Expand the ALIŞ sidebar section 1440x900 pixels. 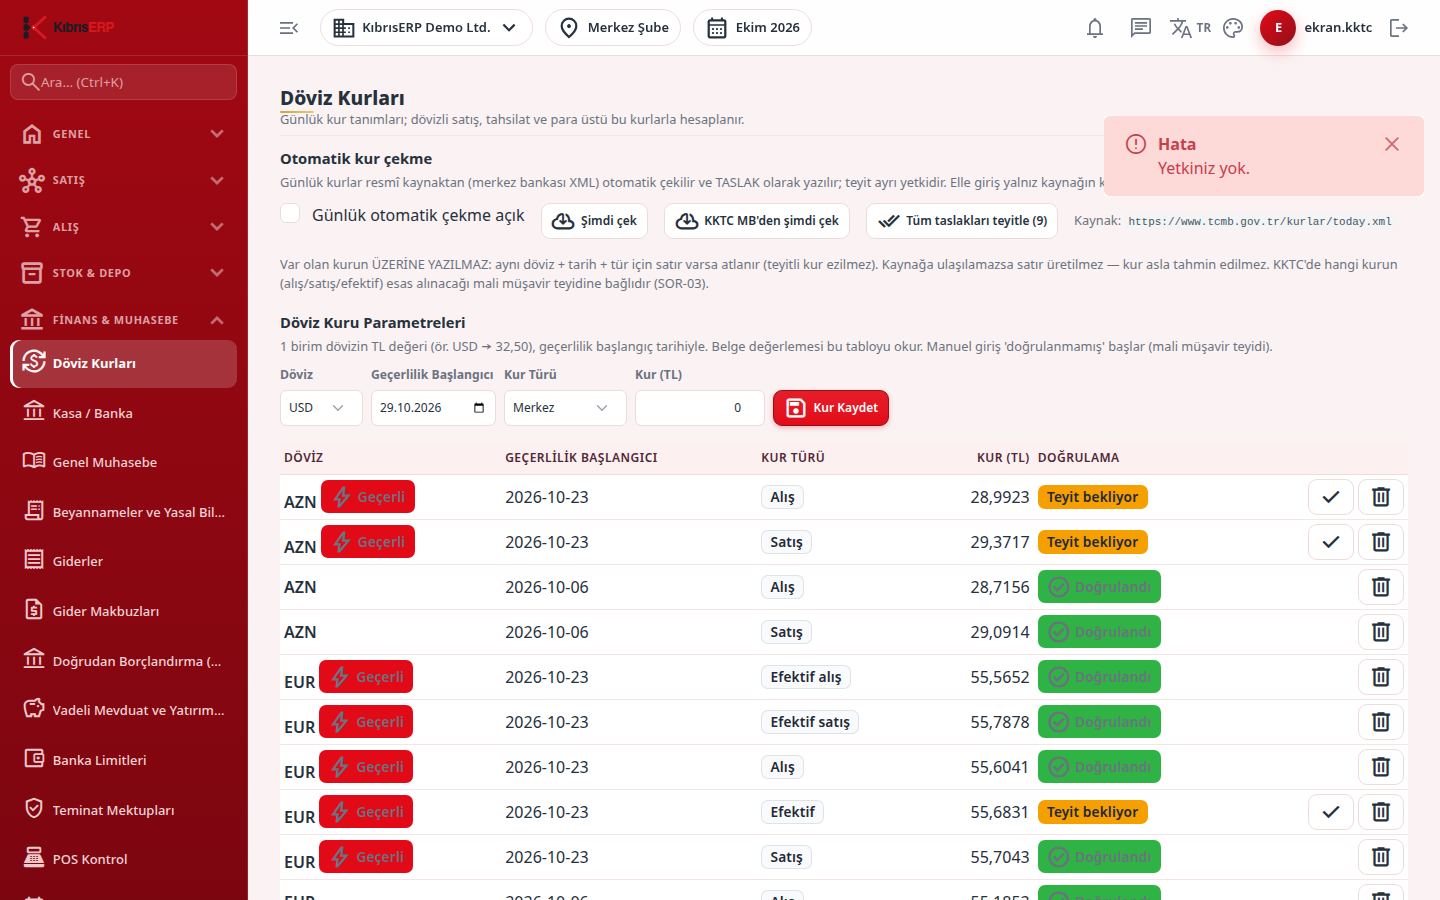124,227
